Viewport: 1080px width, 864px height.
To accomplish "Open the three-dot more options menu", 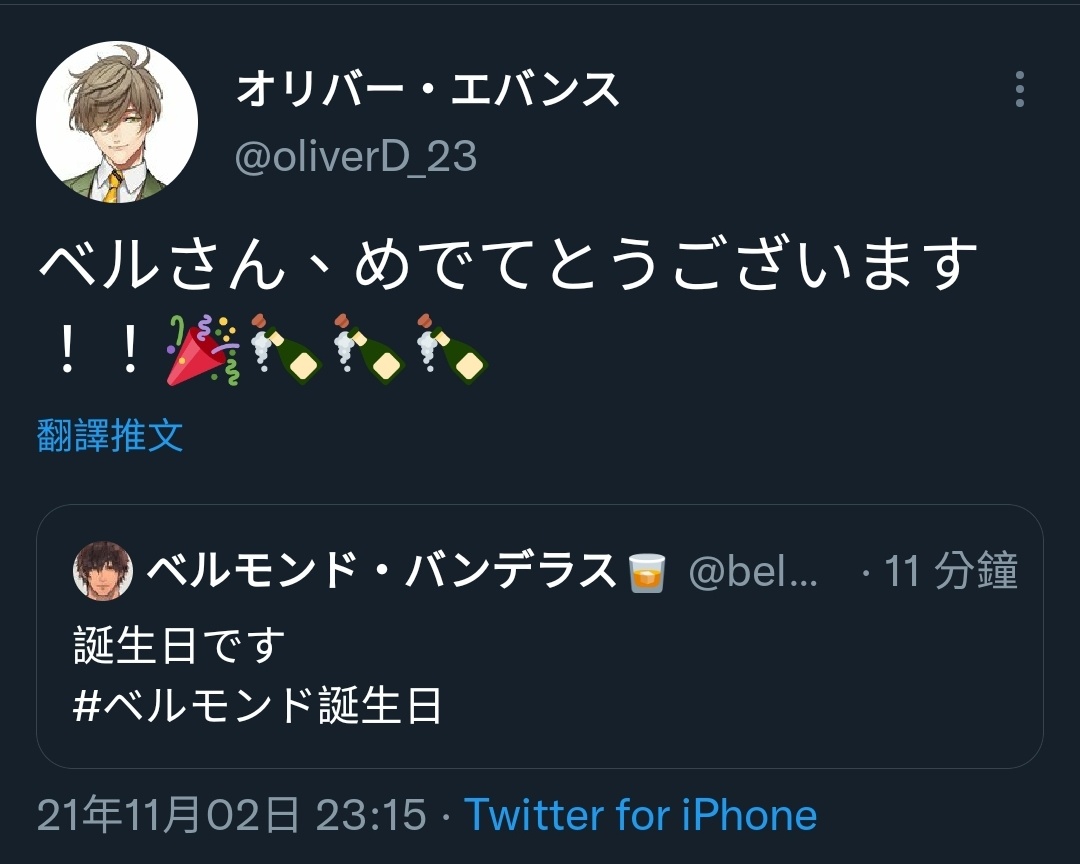I will pyautogui.click(x=1019, y=89).
